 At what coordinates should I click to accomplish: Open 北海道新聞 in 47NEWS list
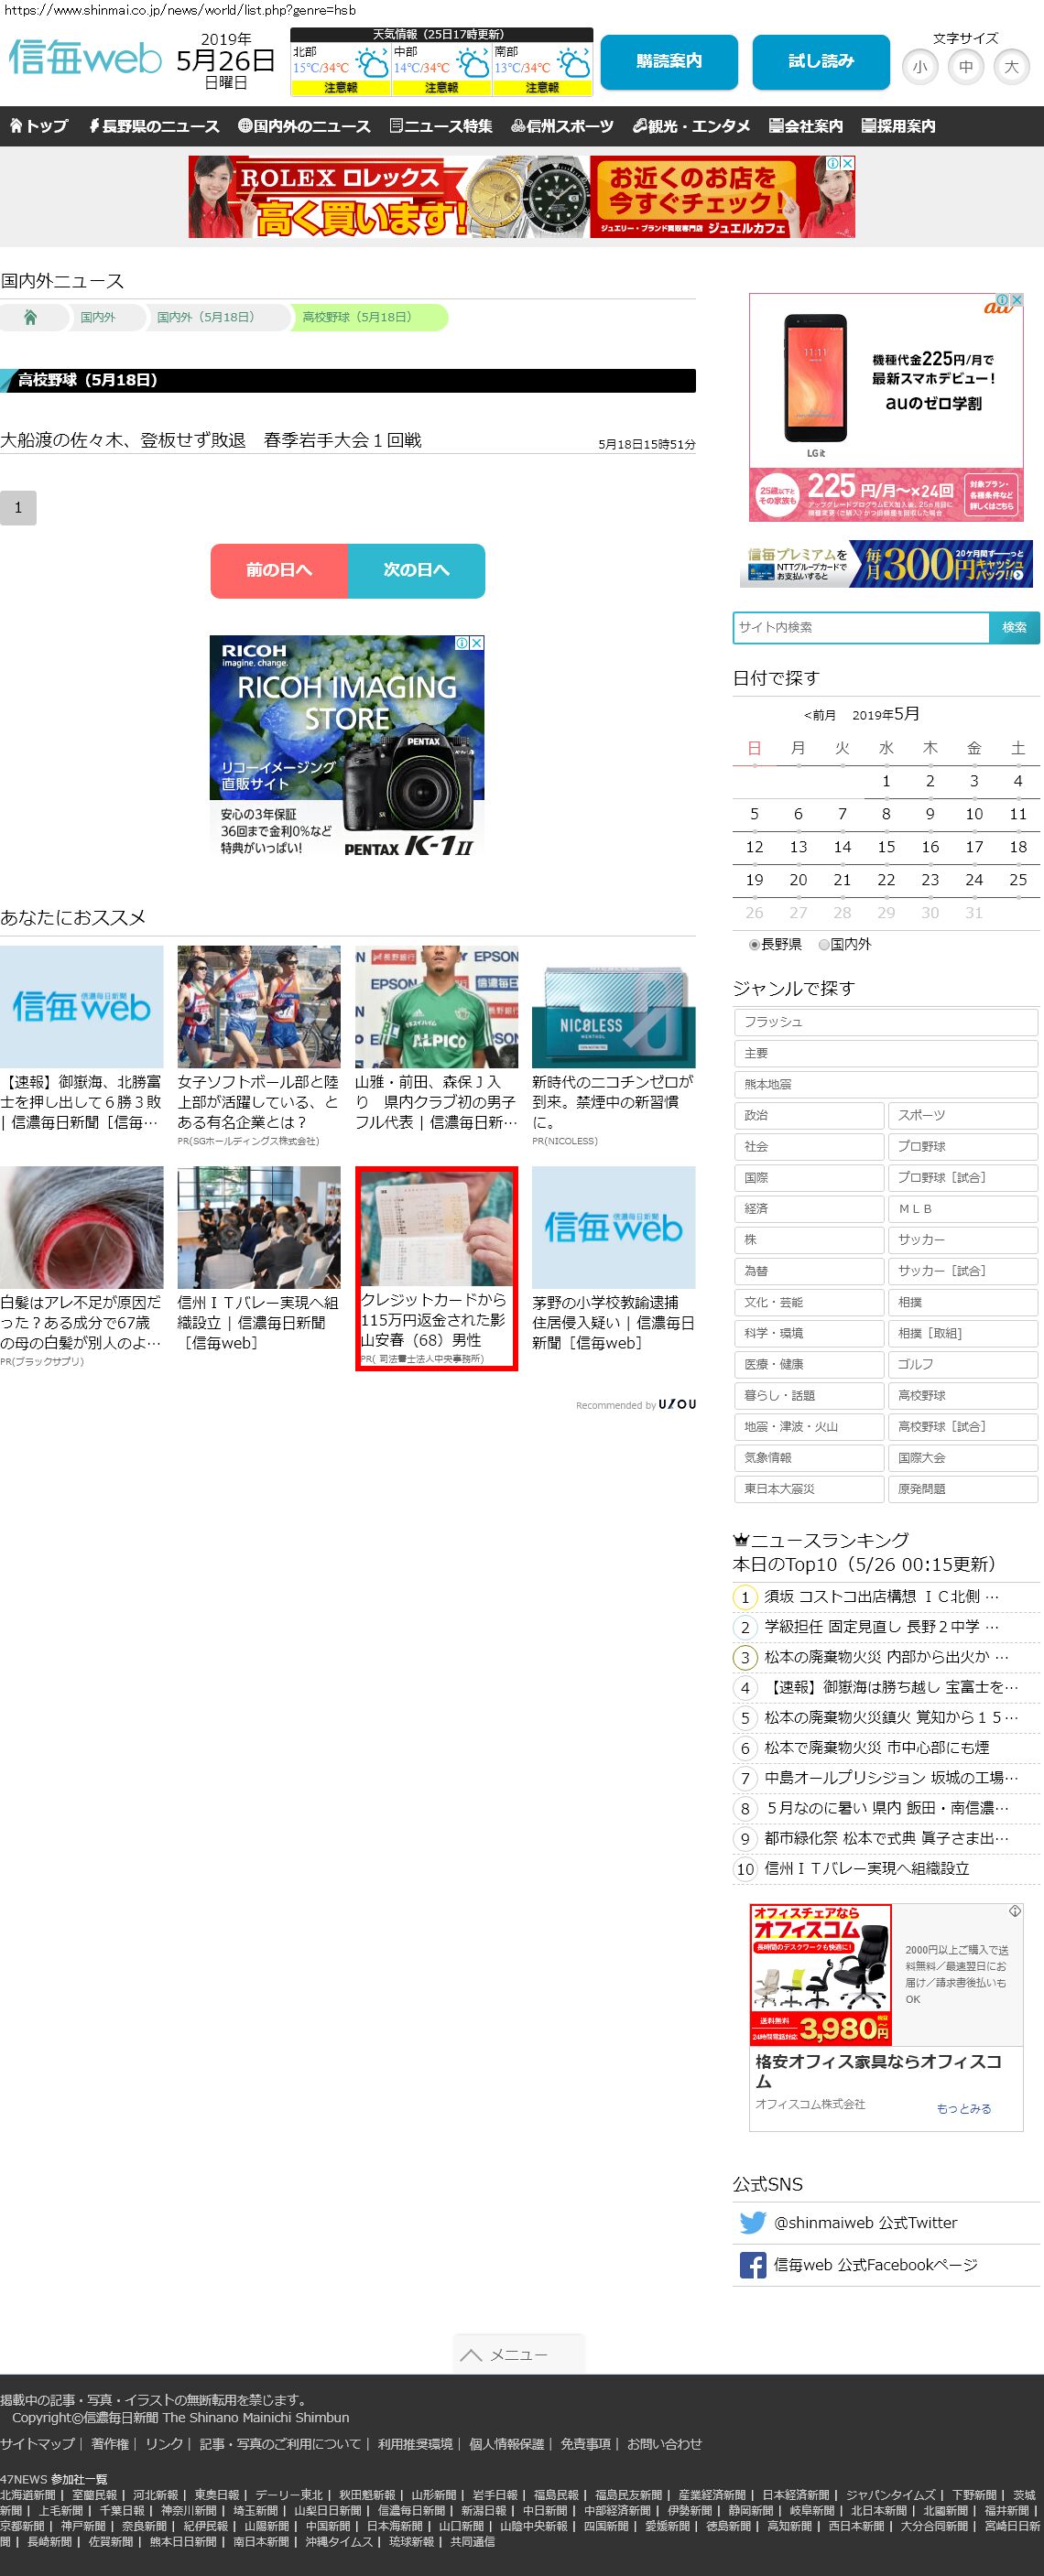(x=28, y=2495)
